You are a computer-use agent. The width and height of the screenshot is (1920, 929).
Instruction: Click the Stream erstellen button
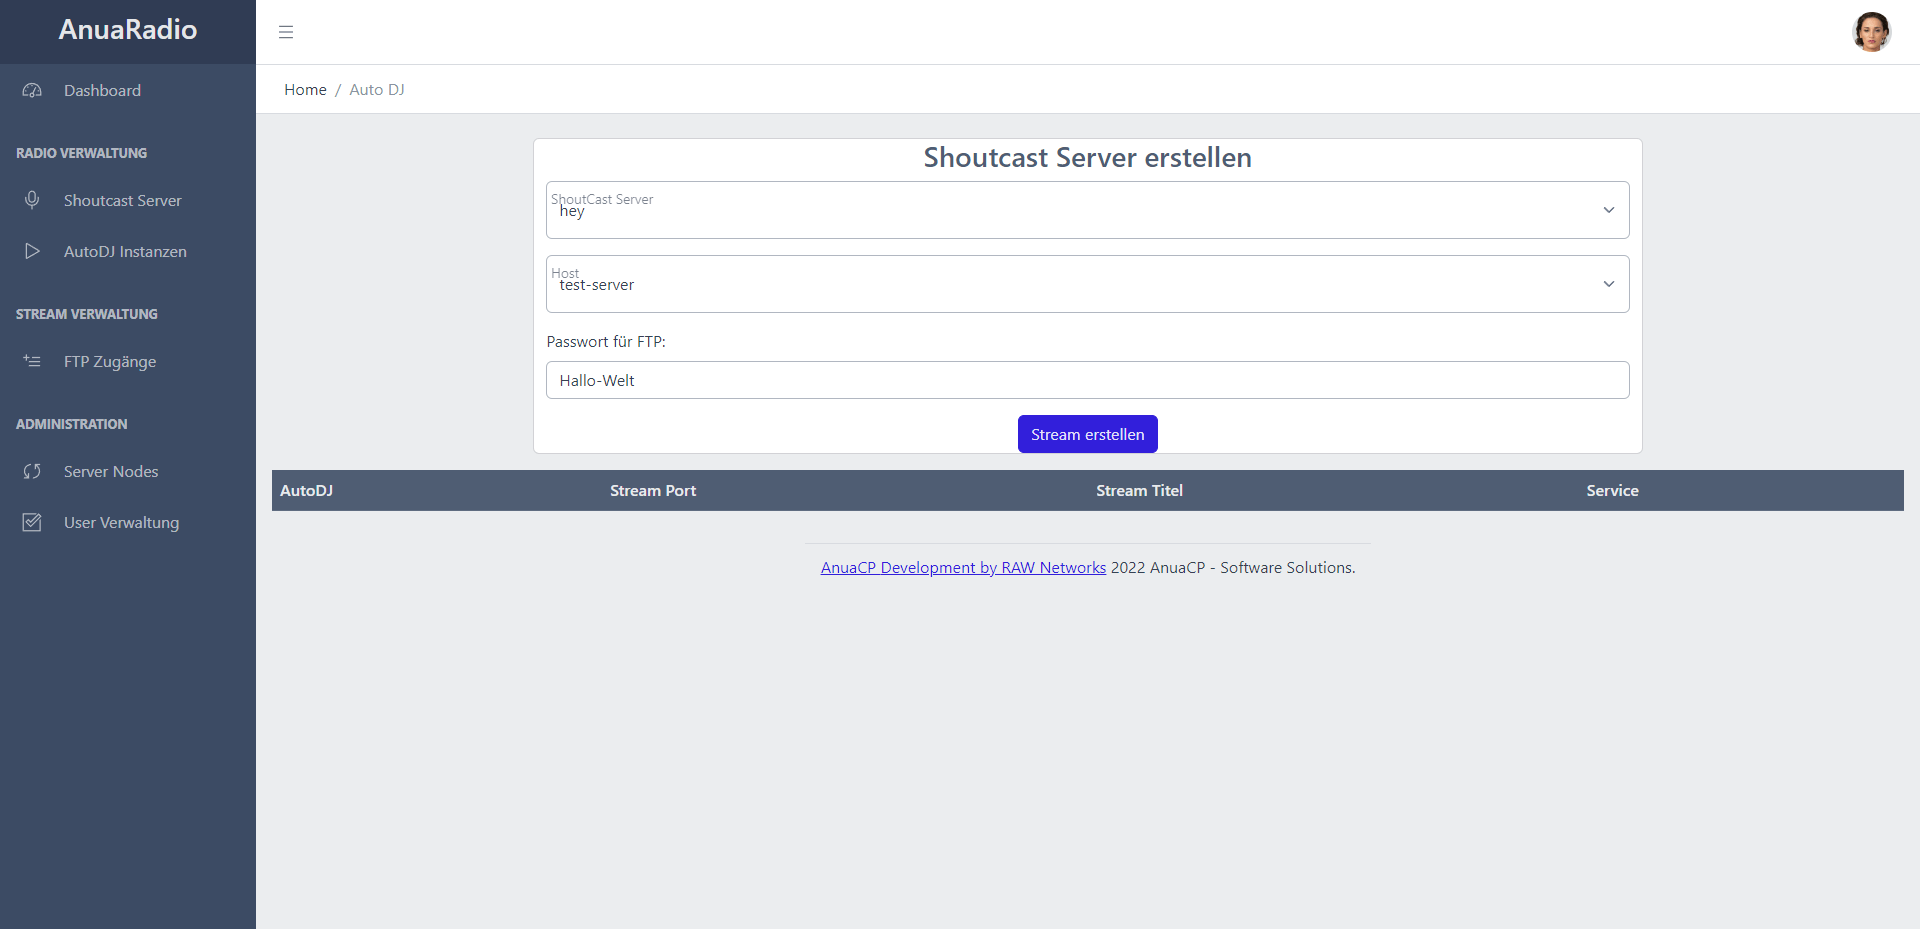coord(1088,434)
